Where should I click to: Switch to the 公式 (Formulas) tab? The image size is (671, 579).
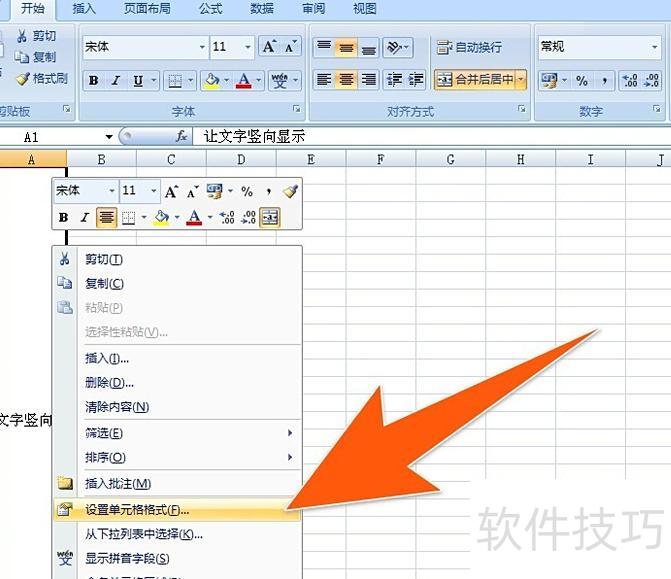click(x=211, y=8)
